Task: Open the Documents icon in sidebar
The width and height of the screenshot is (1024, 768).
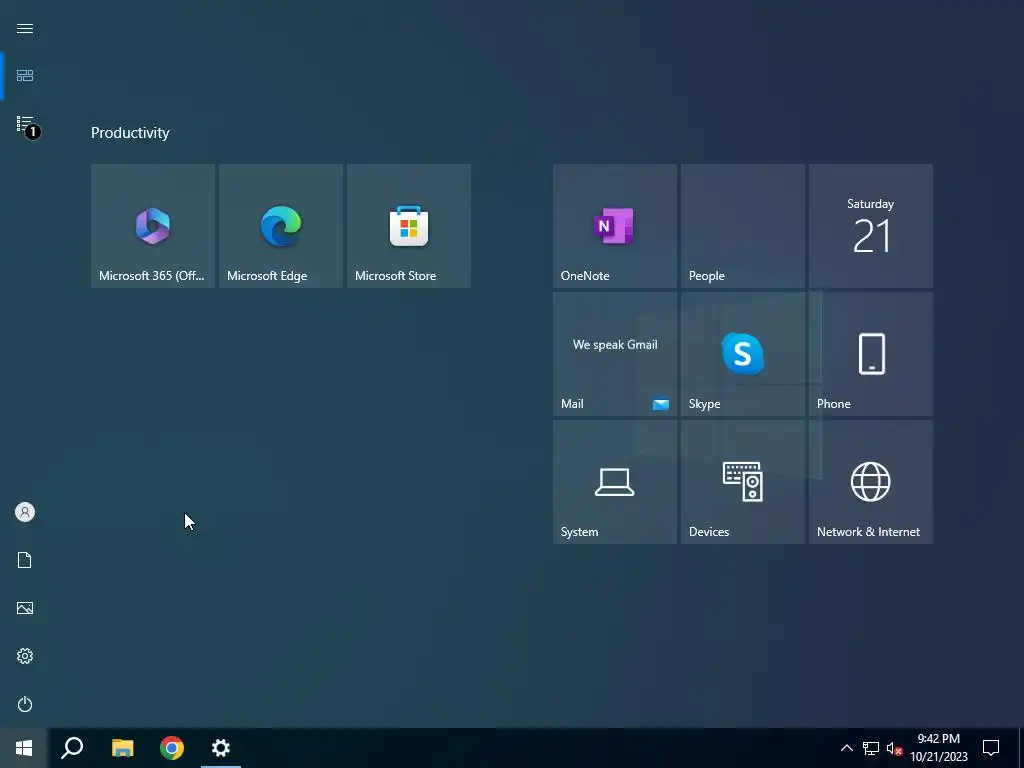Action: click(25, 560)
